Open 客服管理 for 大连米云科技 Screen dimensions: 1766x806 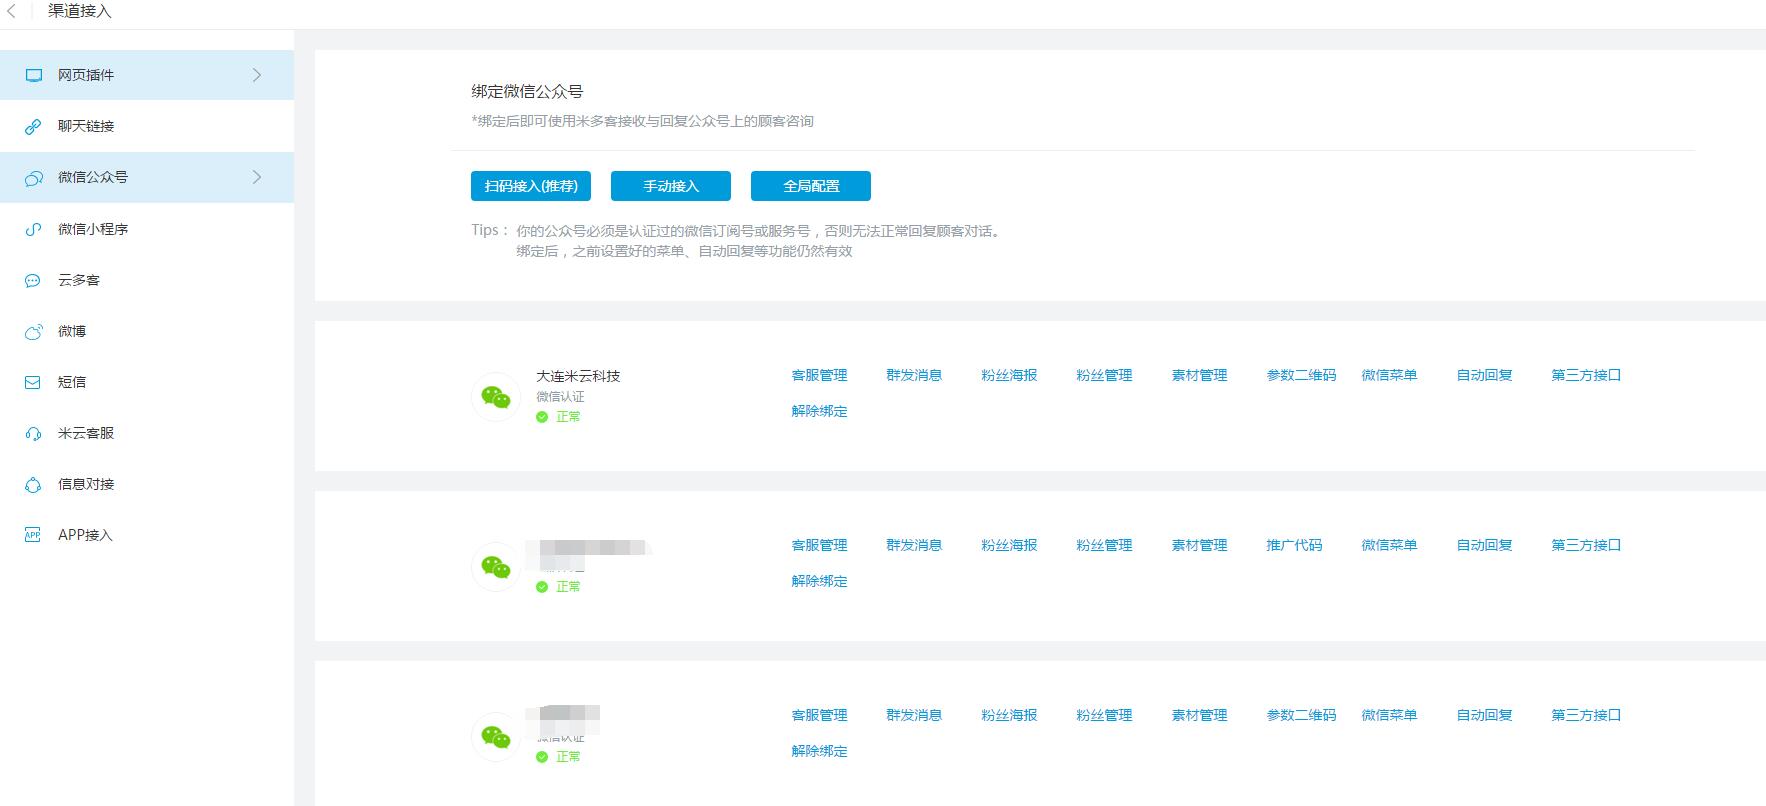coord(819,375)
